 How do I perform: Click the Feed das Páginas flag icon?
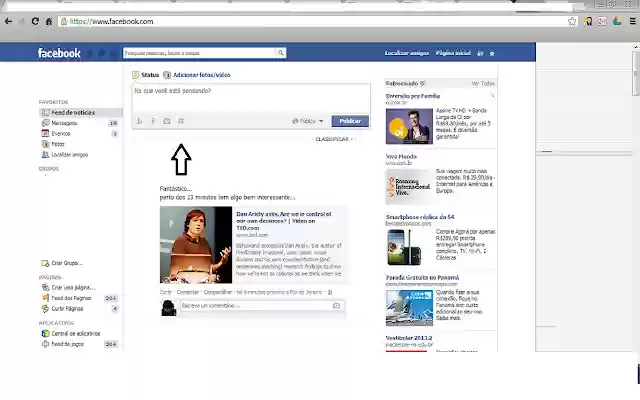[x=45, y=298]
